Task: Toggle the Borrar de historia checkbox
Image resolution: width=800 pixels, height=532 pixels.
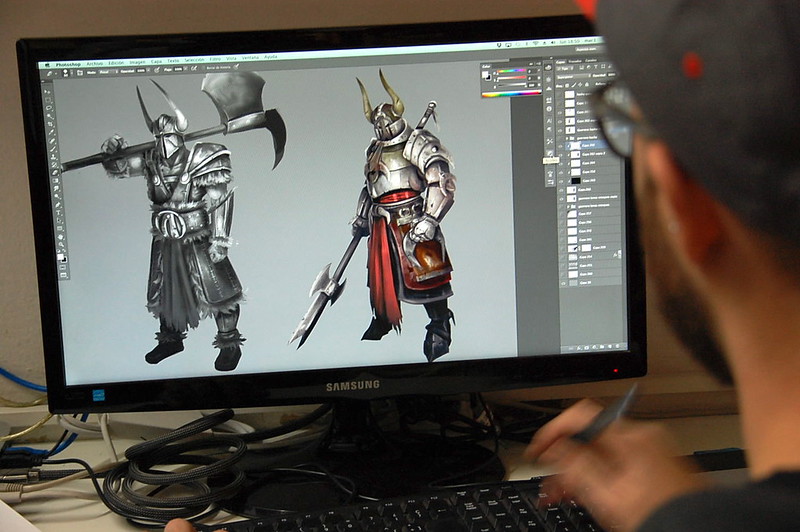Action: (x=203, y=68)
